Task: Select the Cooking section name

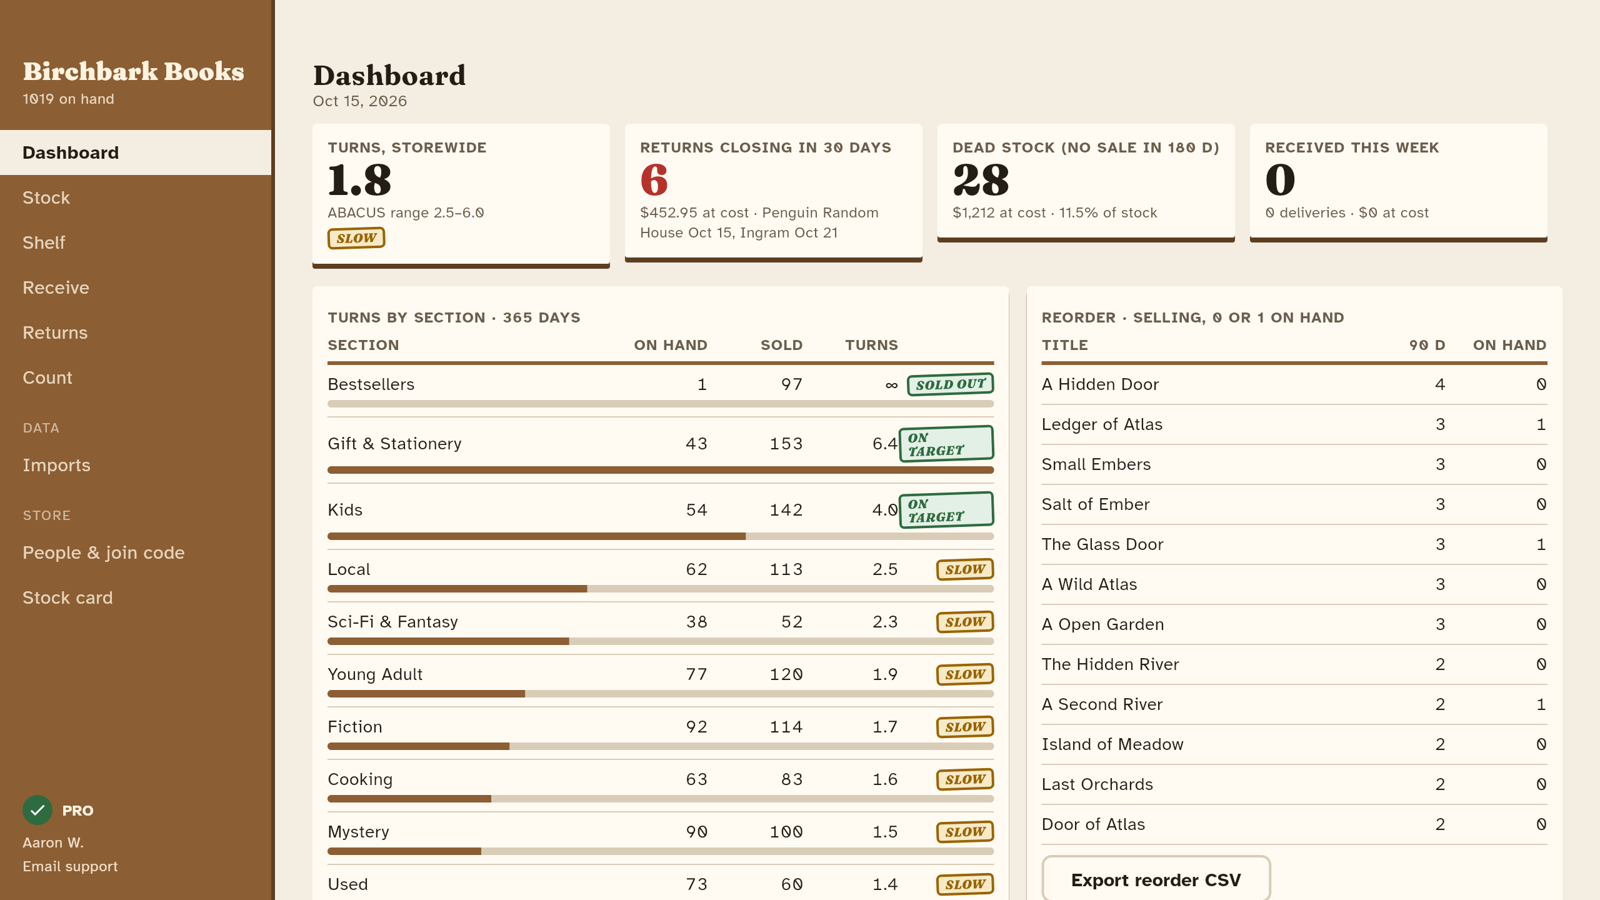Action: [x=360, y=779]
